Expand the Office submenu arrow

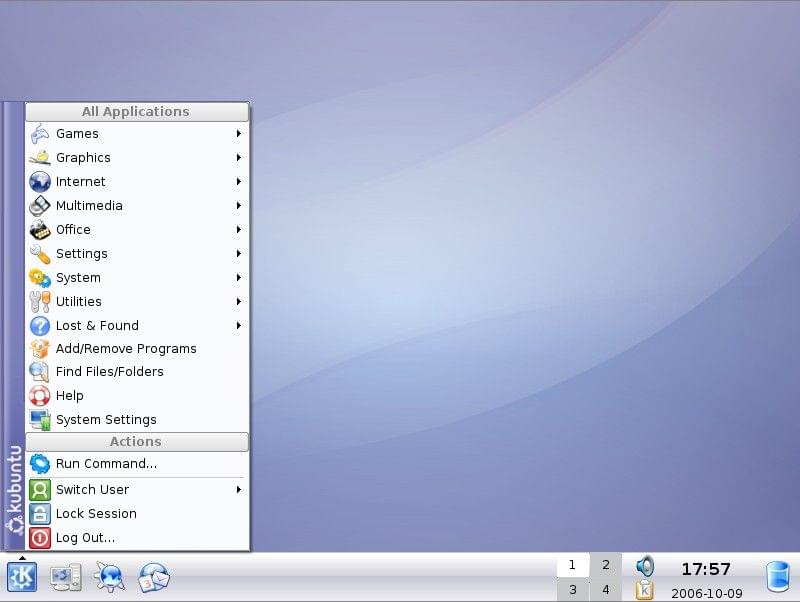pos(239,230)
